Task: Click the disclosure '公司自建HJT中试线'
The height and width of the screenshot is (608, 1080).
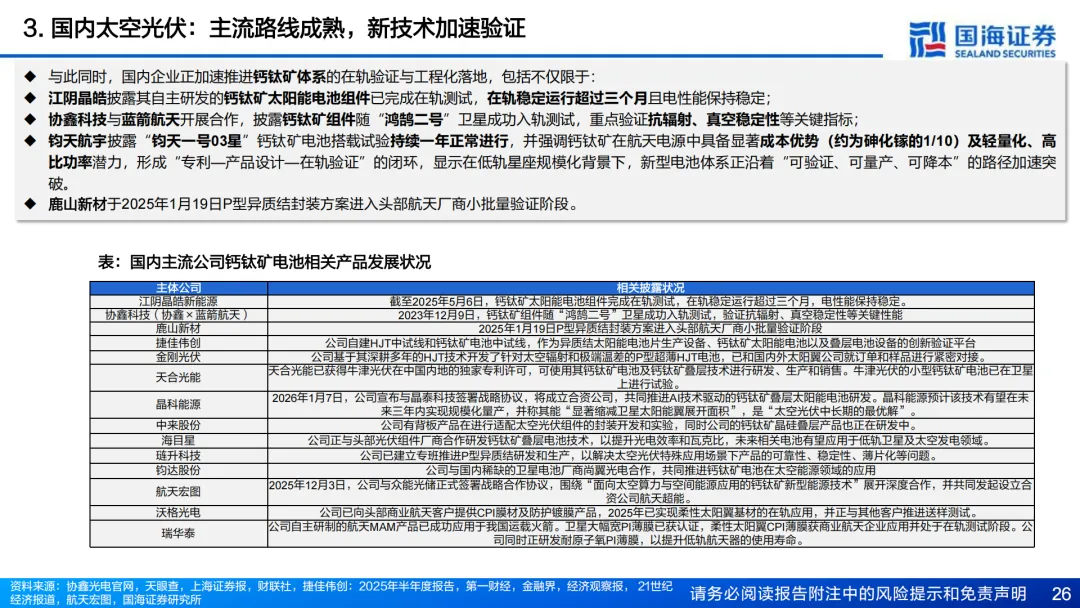Action: click(650, 343)
